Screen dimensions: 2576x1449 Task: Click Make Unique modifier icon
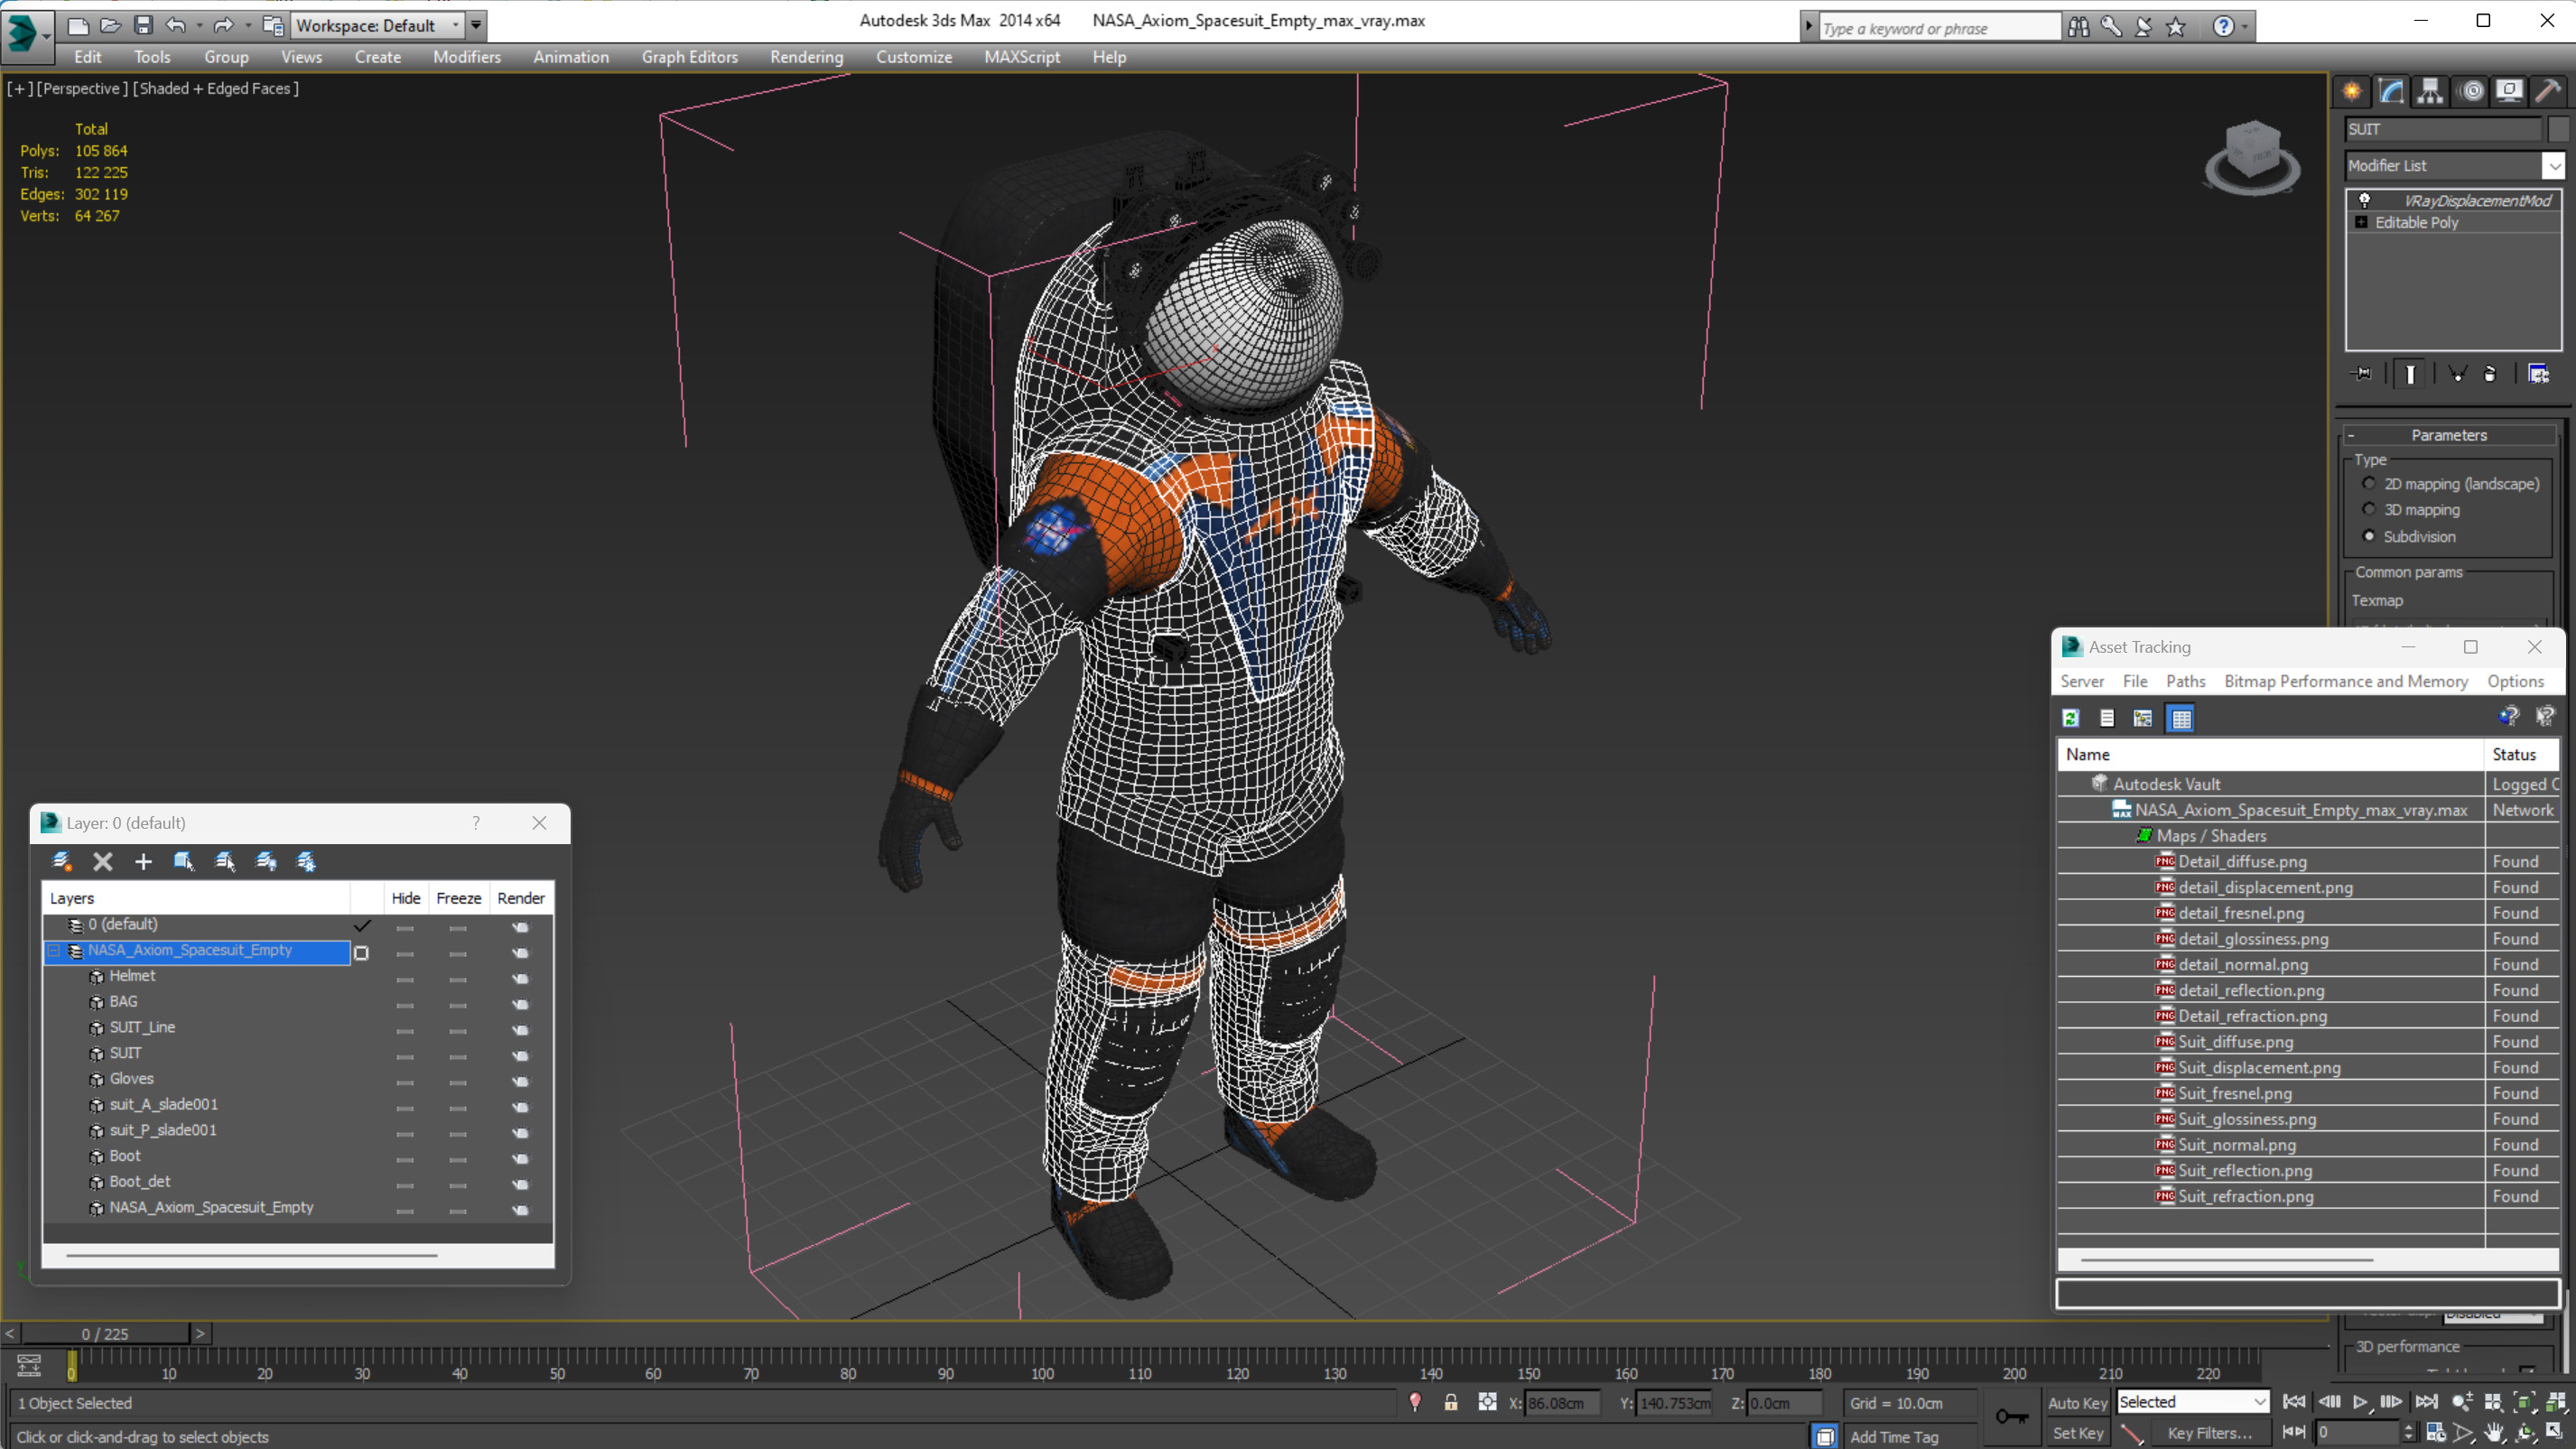[2457, 374]
